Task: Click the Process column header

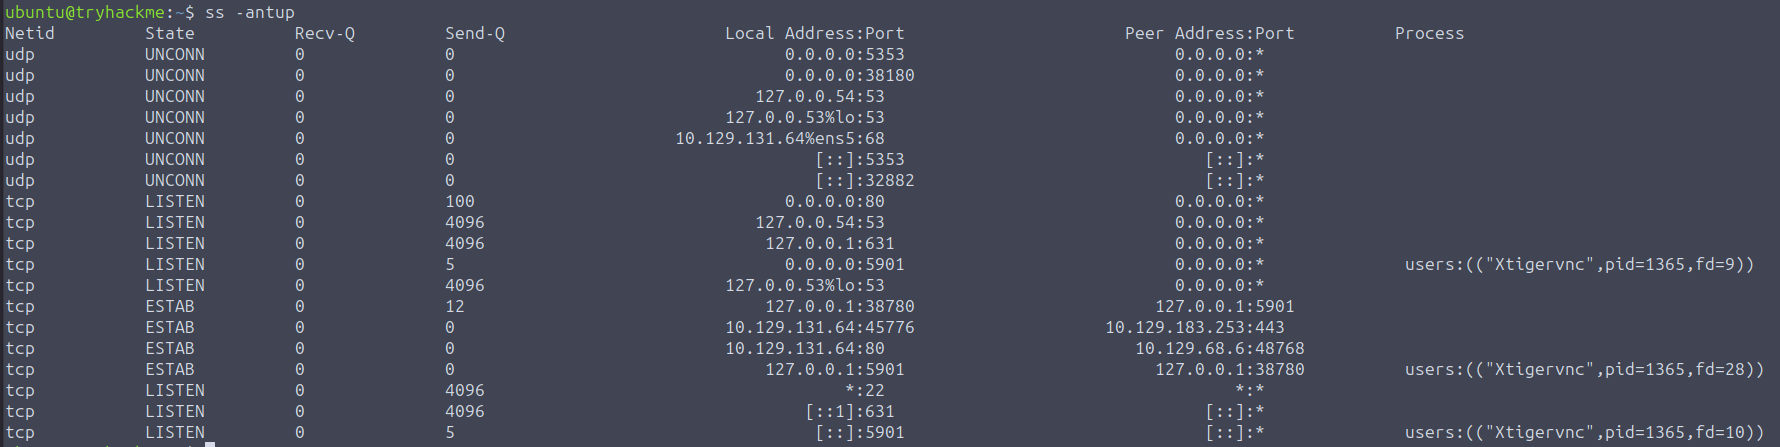Action: [1428, 33]
